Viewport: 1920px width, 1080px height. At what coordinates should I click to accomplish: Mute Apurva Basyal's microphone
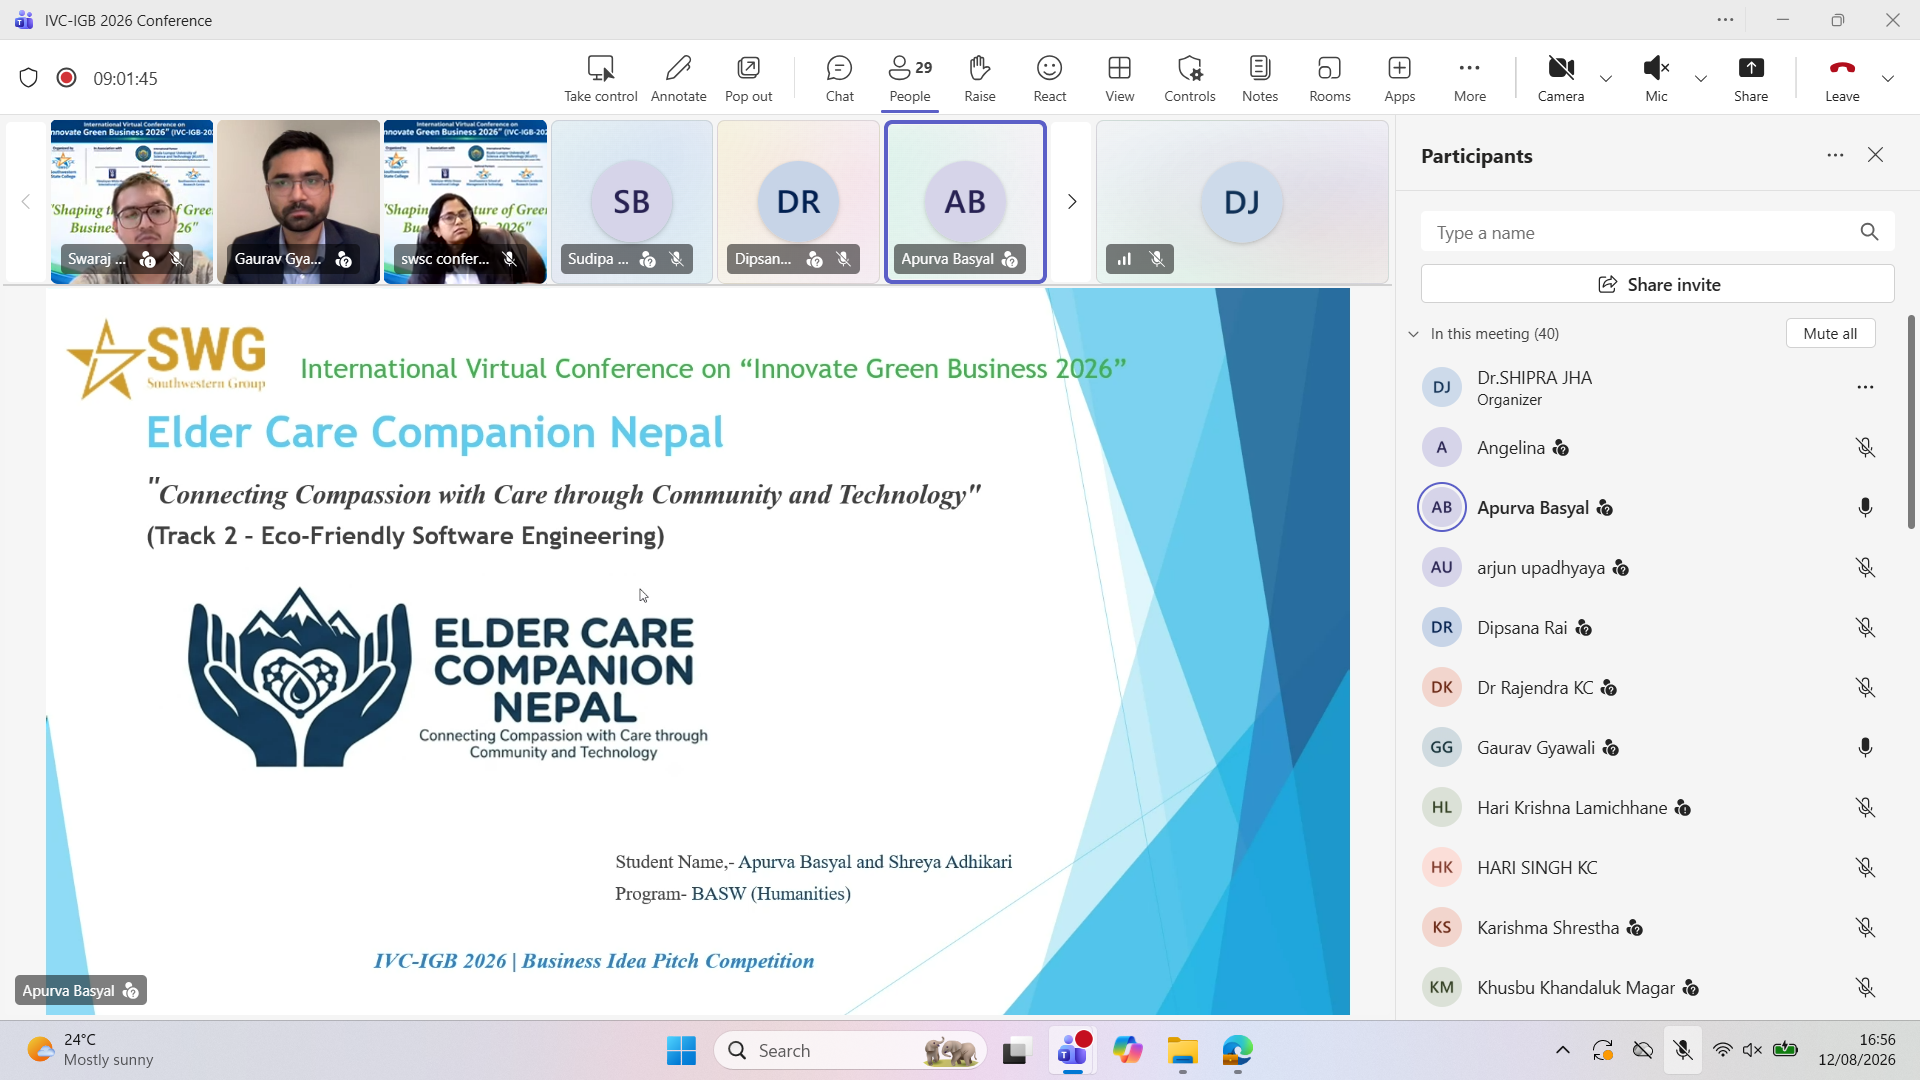(x=1865, y=508)
